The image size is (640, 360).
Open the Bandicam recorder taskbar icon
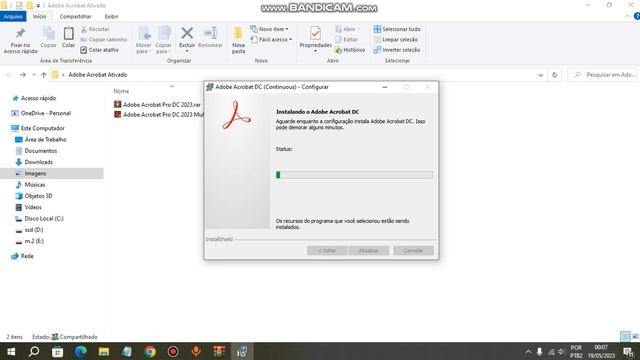(x=173, y=351)
